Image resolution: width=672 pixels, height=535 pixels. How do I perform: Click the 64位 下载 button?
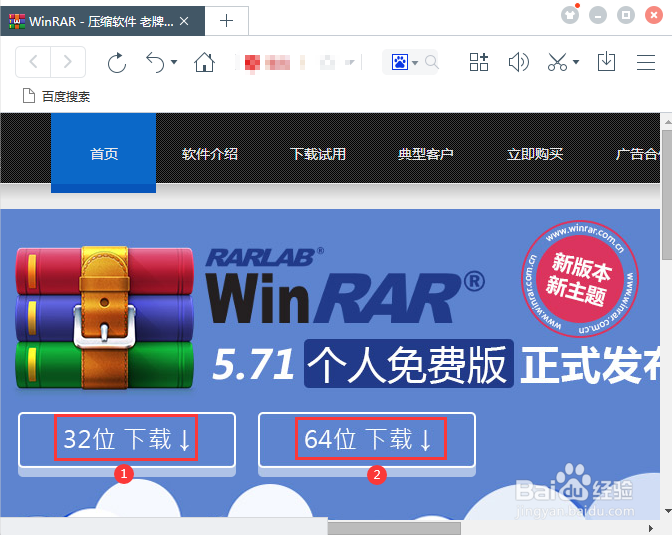[367, 440]
